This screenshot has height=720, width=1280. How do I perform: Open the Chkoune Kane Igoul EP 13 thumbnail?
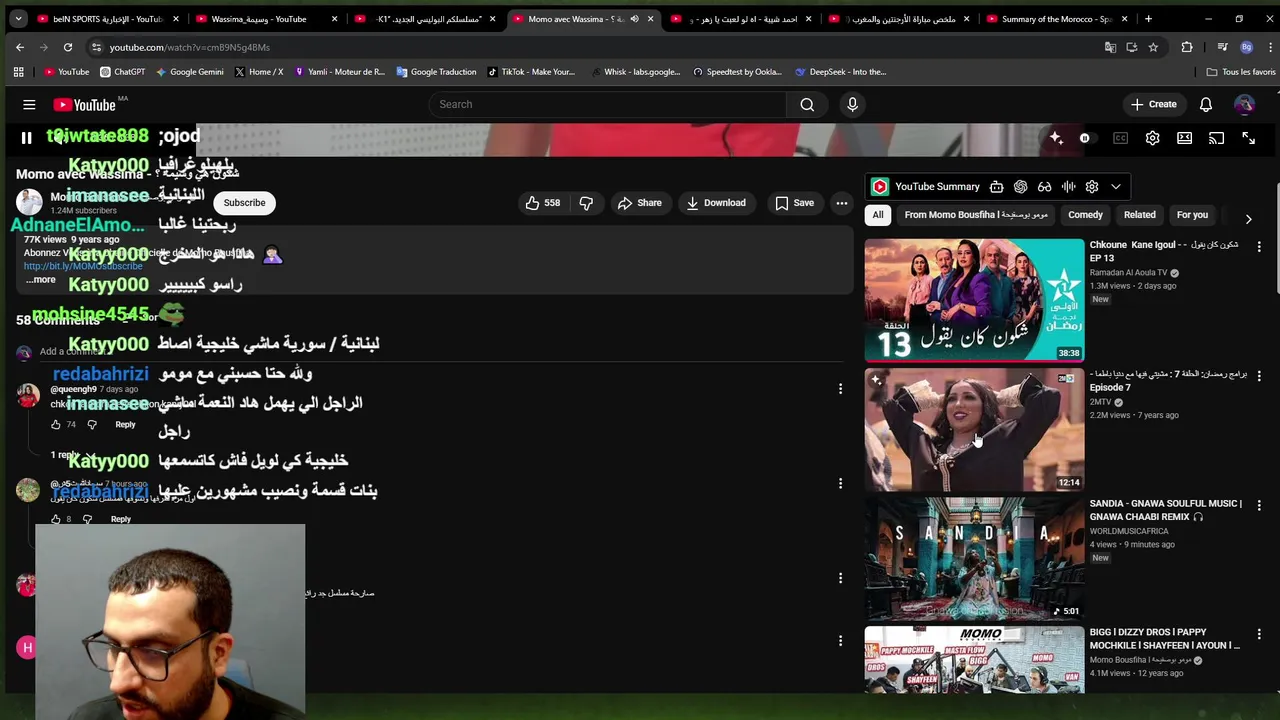tap(974, 300)
